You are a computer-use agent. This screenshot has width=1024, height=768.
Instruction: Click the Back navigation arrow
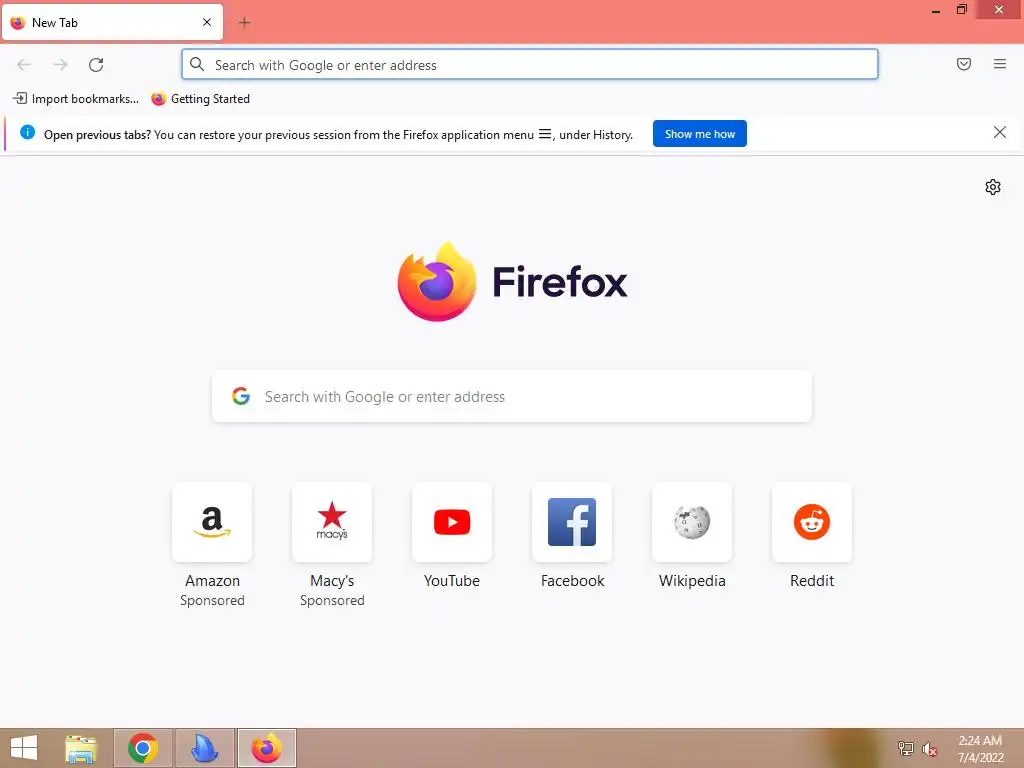24,65
